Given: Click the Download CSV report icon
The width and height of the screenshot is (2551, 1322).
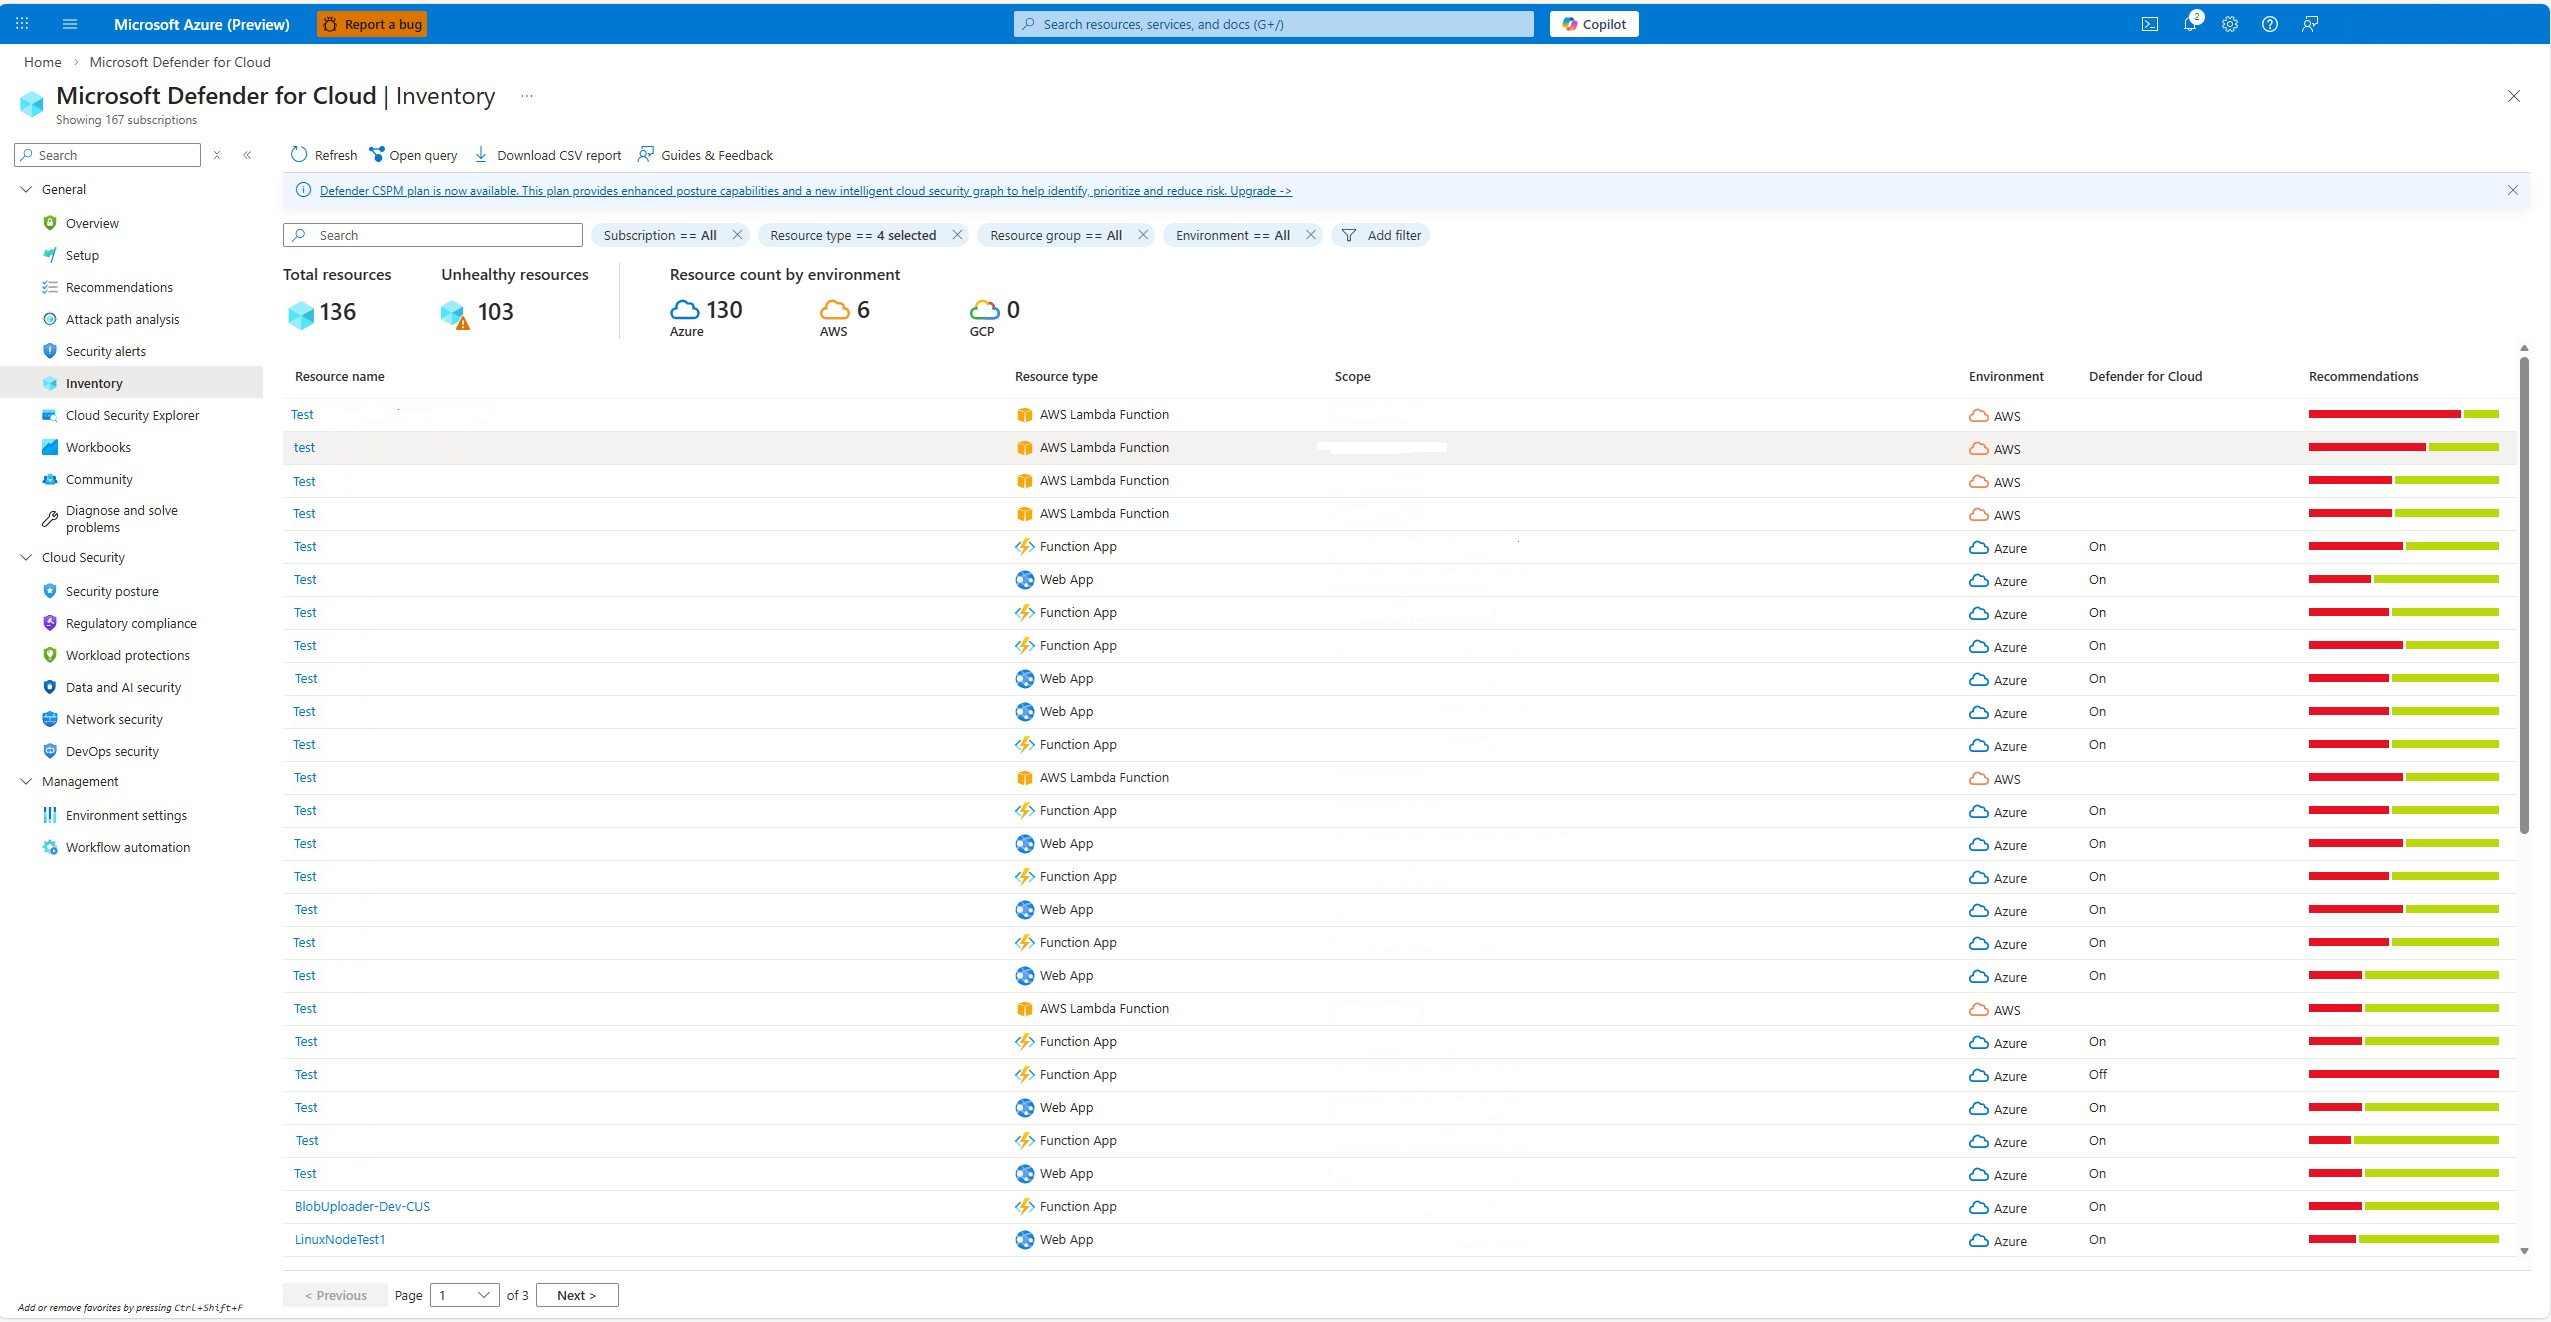Looking at the screenshot, I should (481, 154).
